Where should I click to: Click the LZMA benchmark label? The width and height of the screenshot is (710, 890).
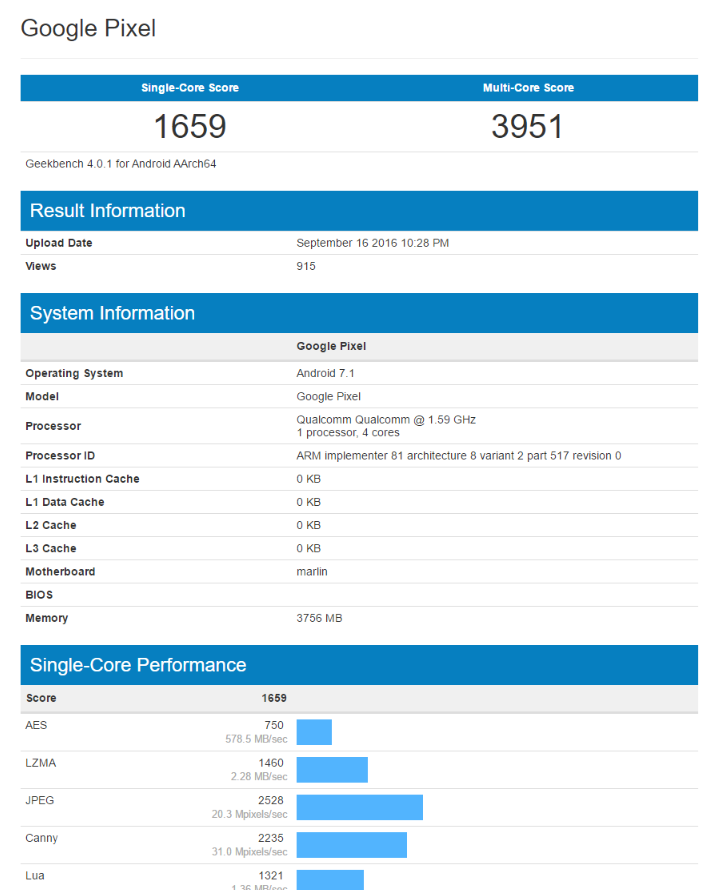pos(40,763)
